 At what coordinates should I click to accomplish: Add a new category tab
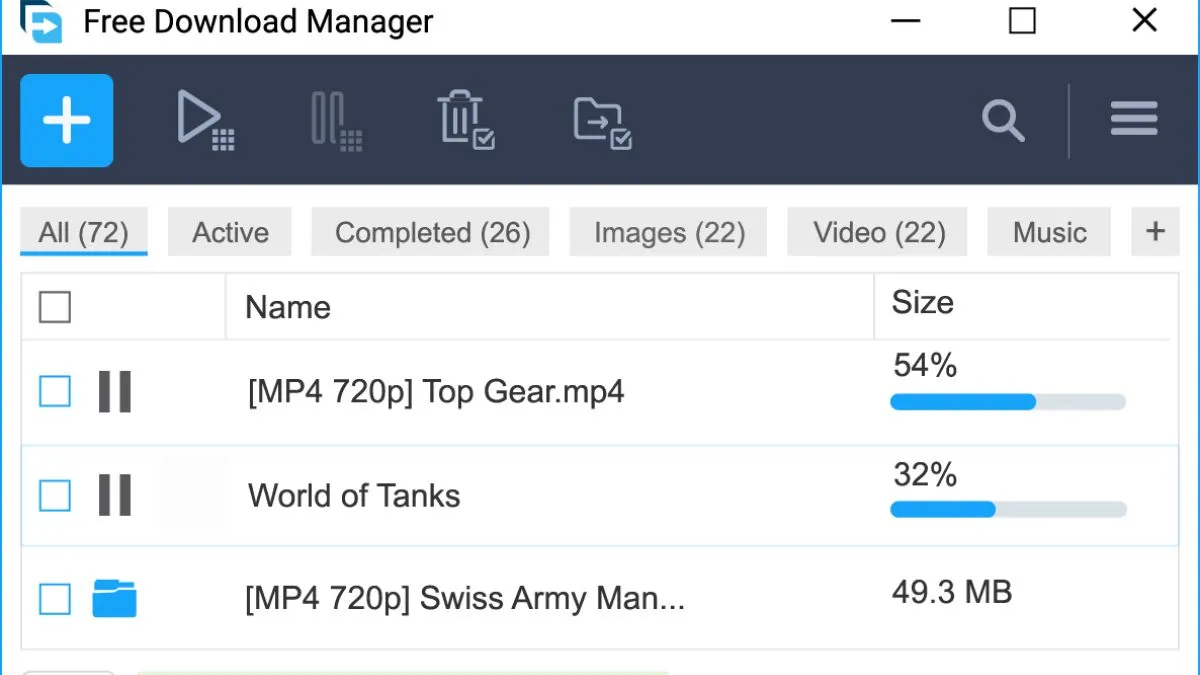(1156, 231)
